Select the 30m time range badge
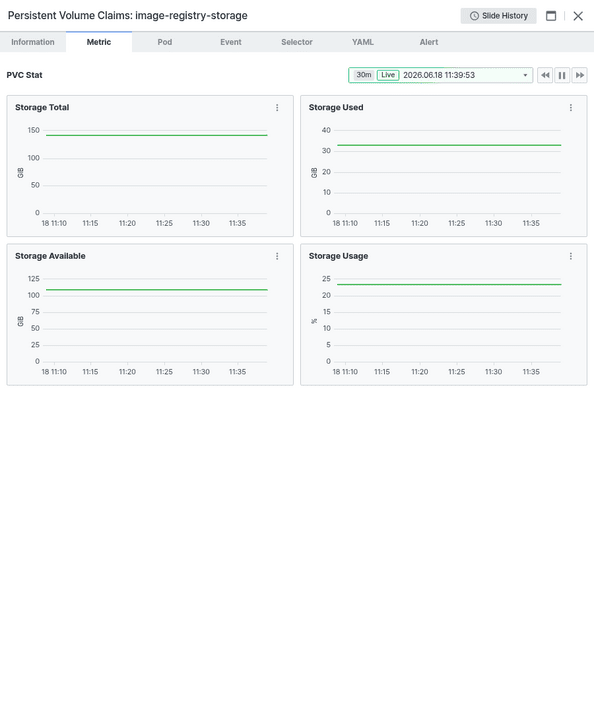Screen dimensions: 594x713 [x=363, y=75]
